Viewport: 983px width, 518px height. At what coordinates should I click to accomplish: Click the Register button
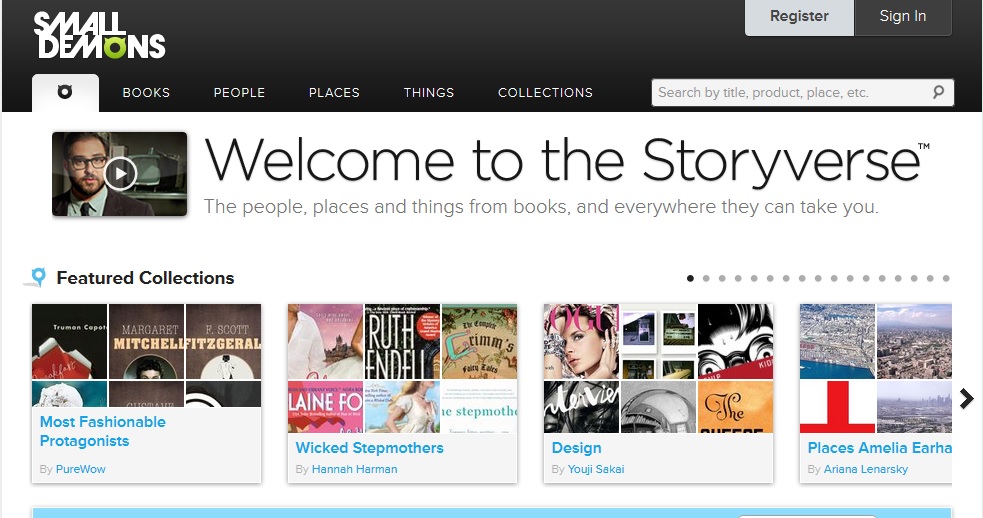[799, 17]
